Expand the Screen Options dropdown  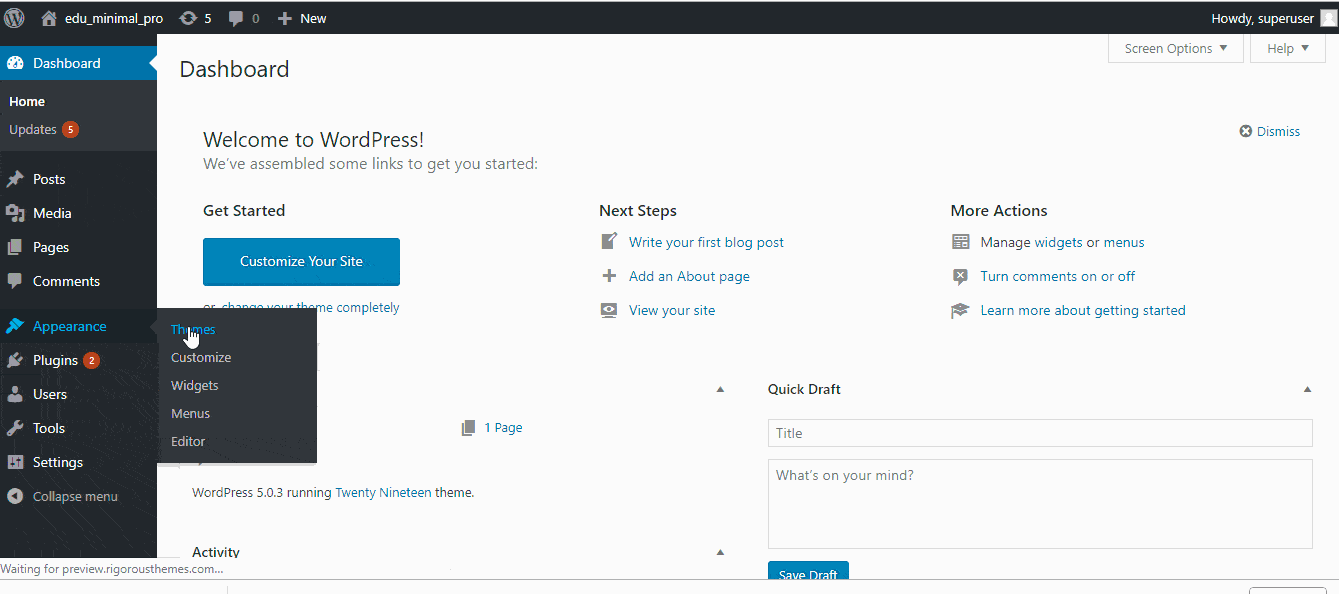pyautogui.click(x=1176, y=48)
